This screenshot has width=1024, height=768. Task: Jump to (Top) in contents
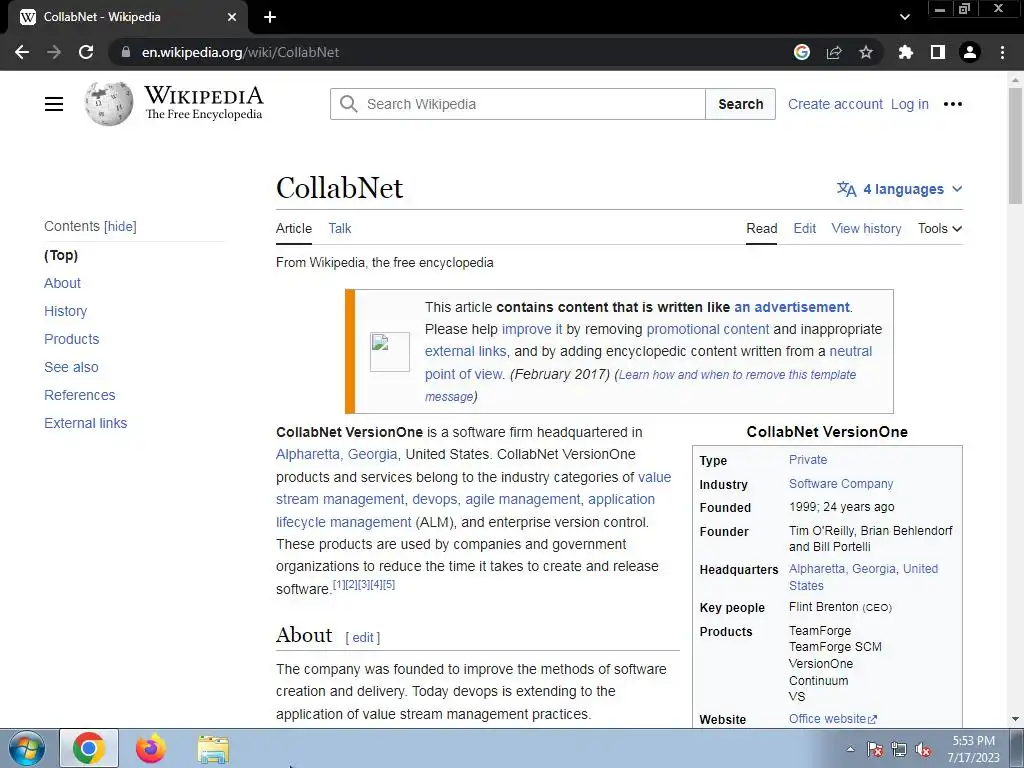(x=61, y=255)
